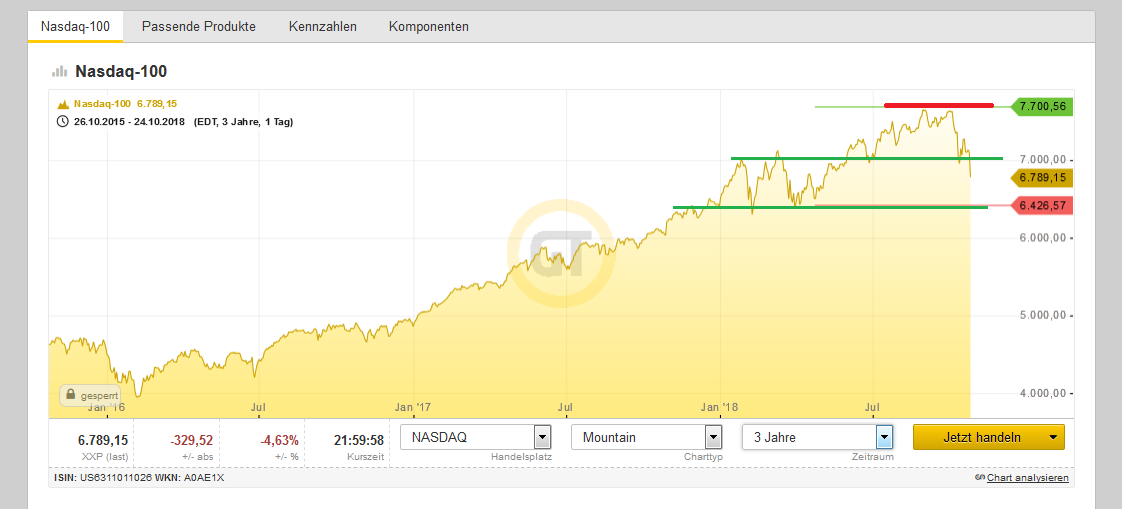The height and width of the screenshot is (509, 1122).
Task: Open the Chart analysieren link
Action: pos(1028,478)
